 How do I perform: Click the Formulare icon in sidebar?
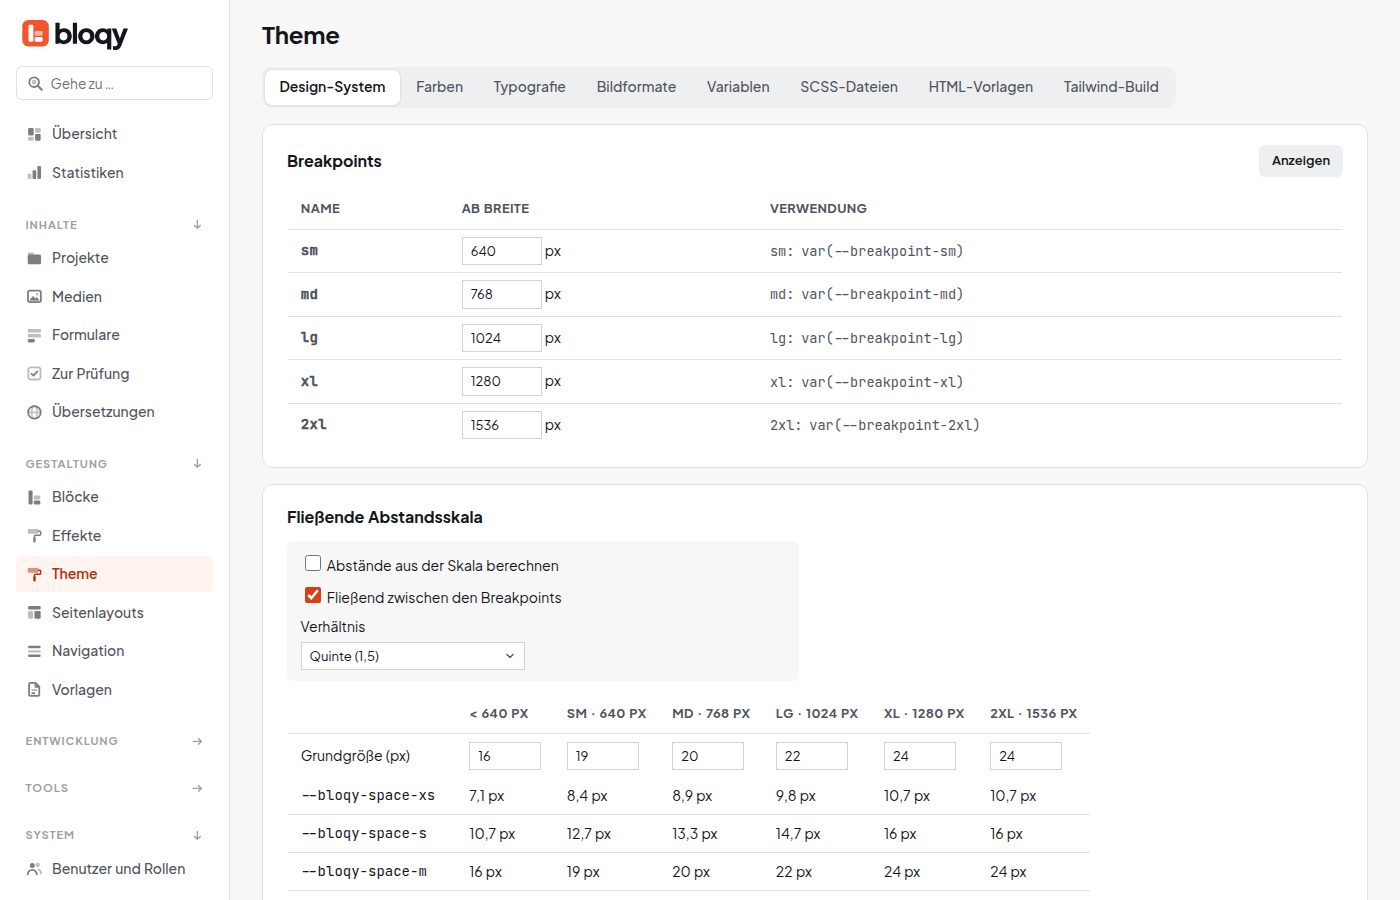34,335
